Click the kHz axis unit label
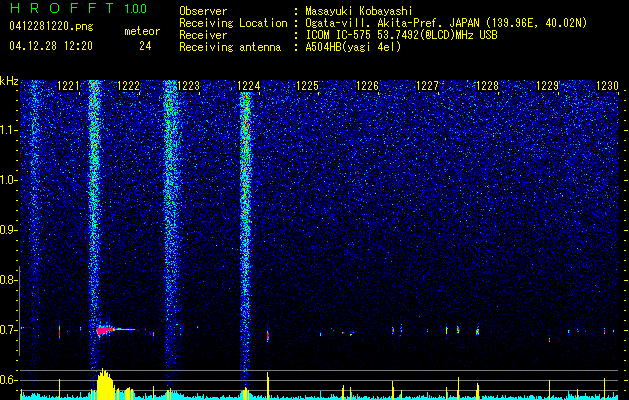This screenshot has height=400, width=629. (9, 81)
